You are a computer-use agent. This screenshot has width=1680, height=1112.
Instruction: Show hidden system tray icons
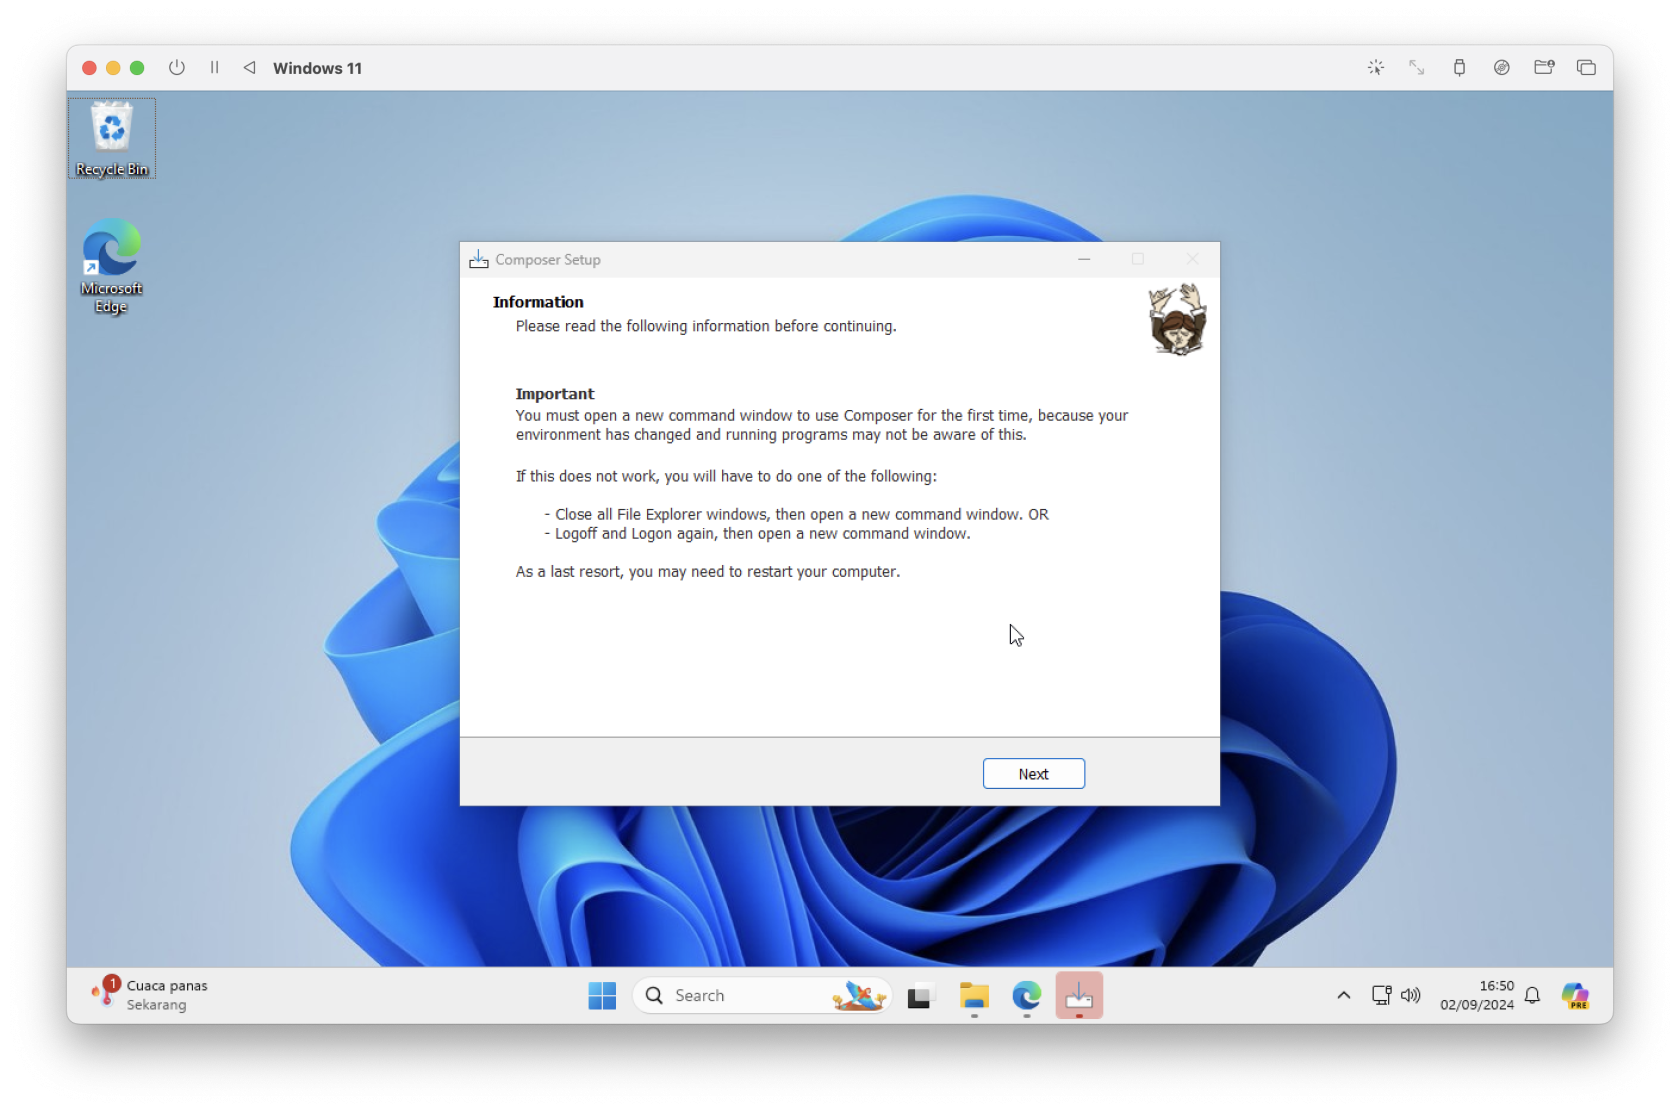1344,995
